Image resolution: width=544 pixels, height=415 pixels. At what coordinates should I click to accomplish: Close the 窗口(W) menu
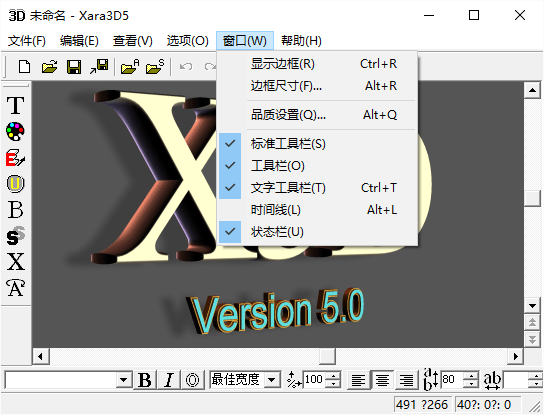(245, 41)
